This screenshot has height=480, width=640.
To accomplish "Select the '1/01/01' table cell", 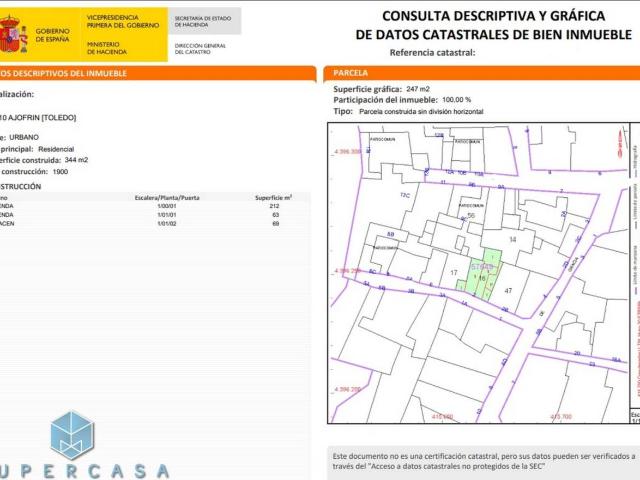I will (x=167, y=215).
